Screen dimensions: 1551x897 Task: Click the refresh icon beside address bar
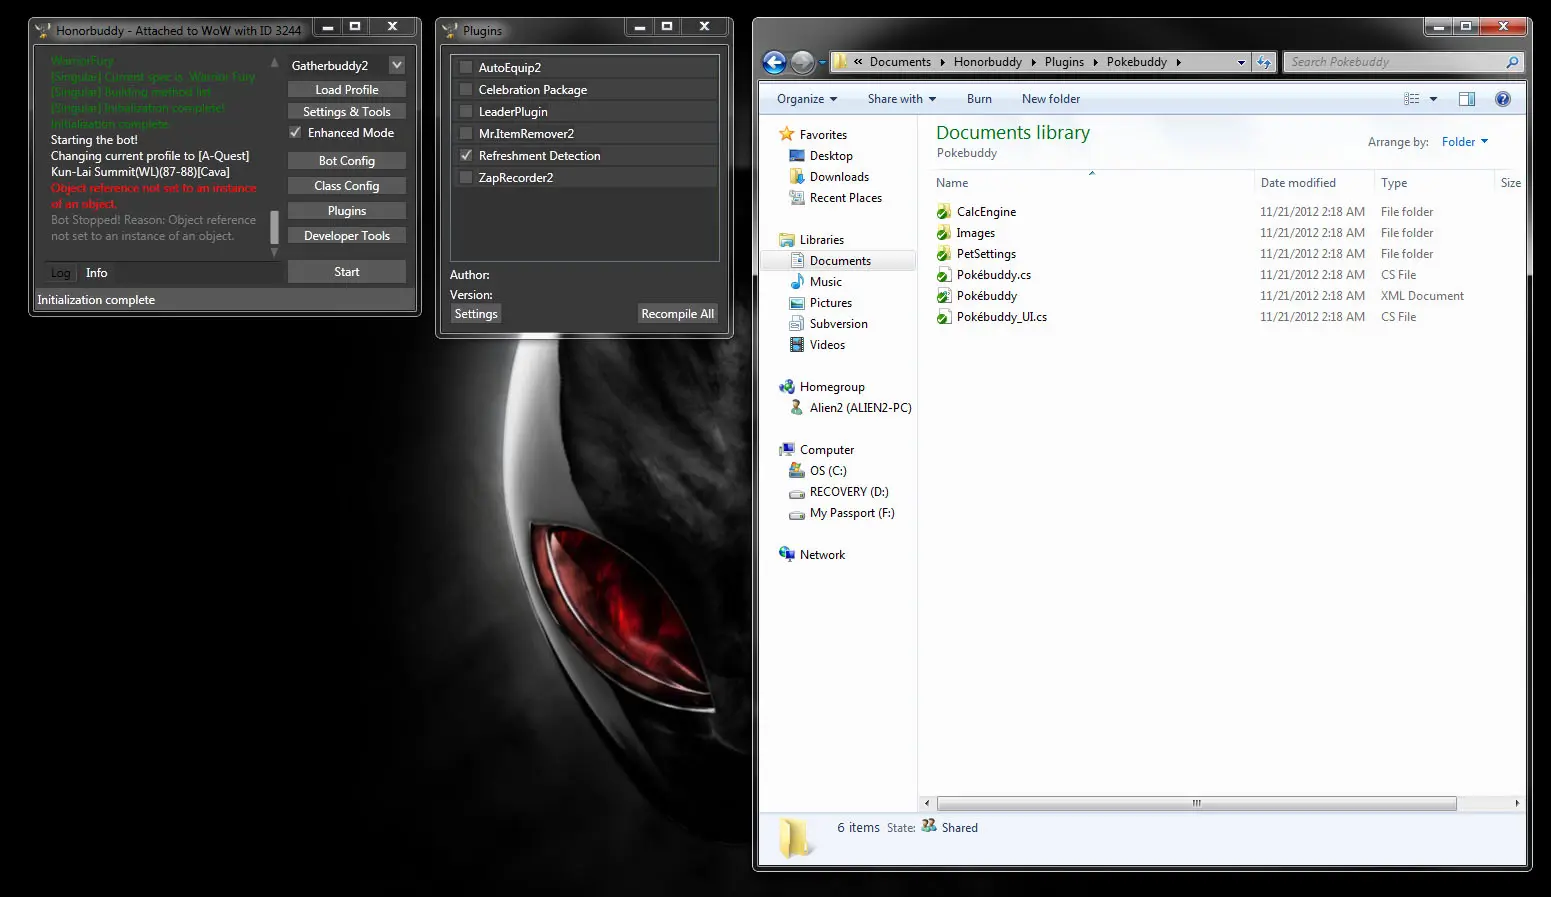pos(1264,62)
